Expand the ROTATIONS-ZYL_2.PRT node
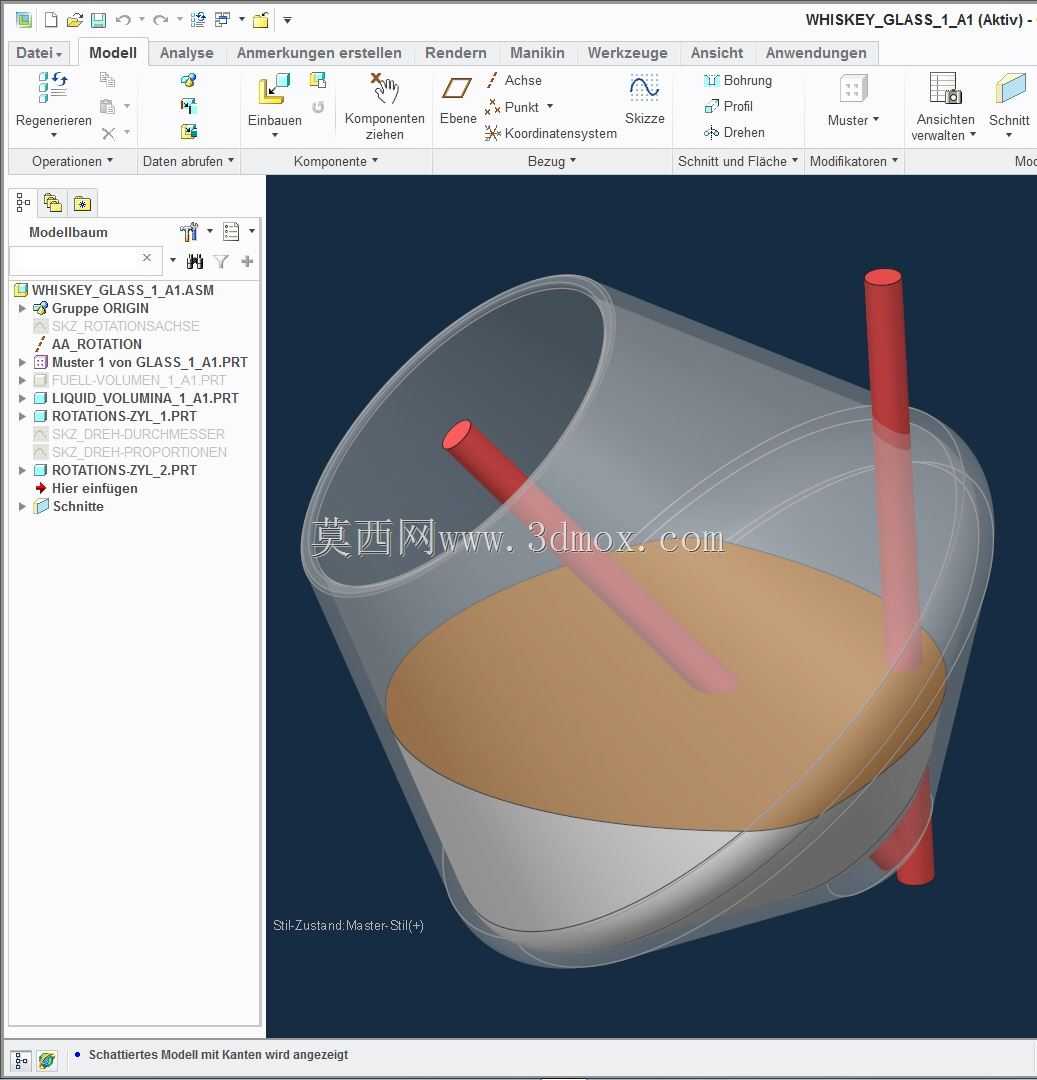Screen dimensions: 1037x1080 22,470
